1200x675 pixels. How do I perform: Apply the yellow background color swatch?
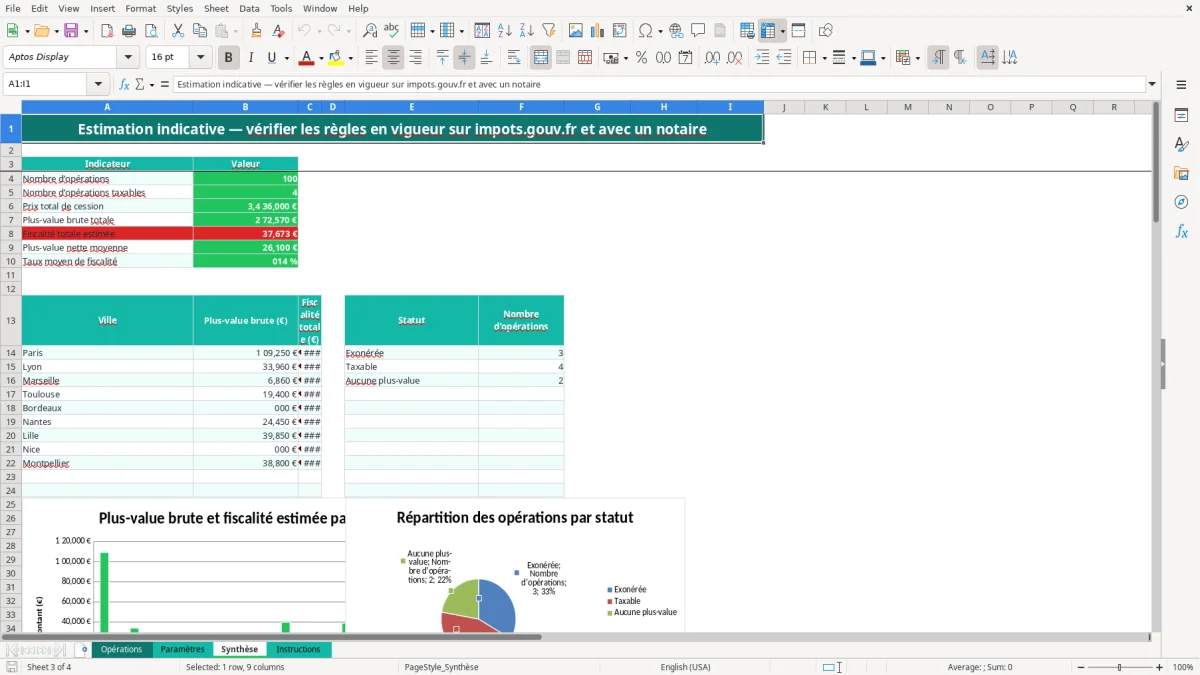[335, 58]
